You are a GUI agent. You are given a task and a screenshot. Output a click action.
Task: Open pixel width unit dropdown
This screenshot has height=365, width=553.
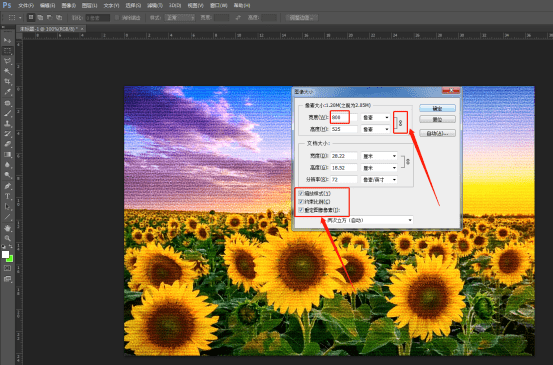point(375,117)
